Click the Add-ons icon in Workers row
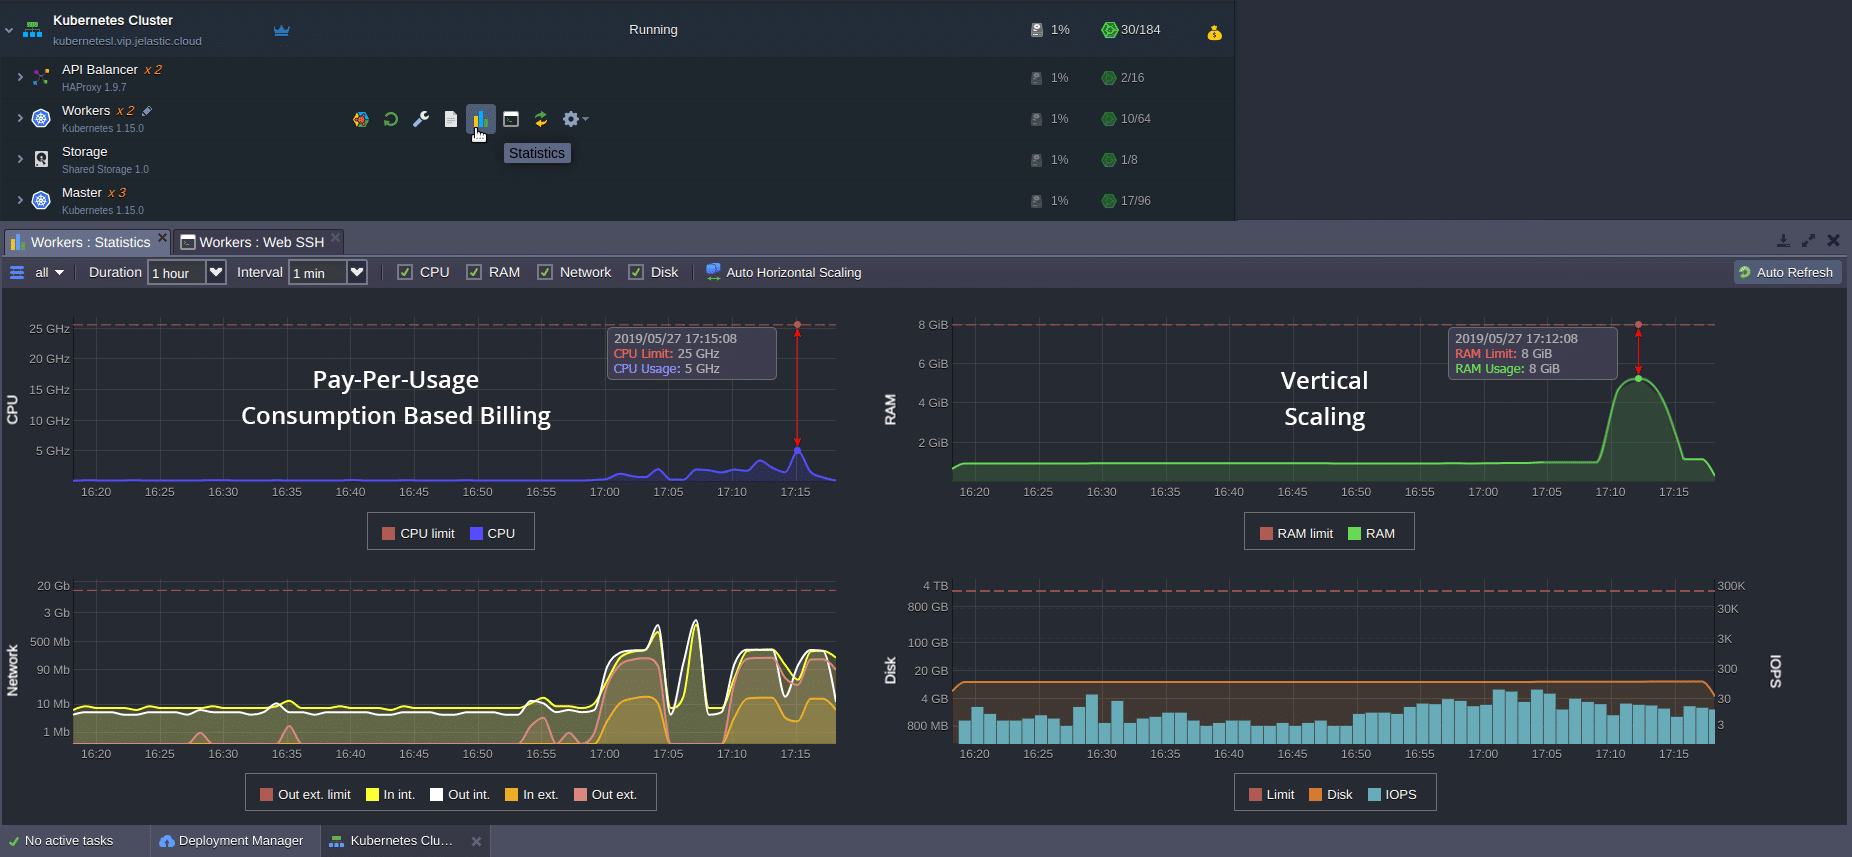 click(x=361, y=119)
